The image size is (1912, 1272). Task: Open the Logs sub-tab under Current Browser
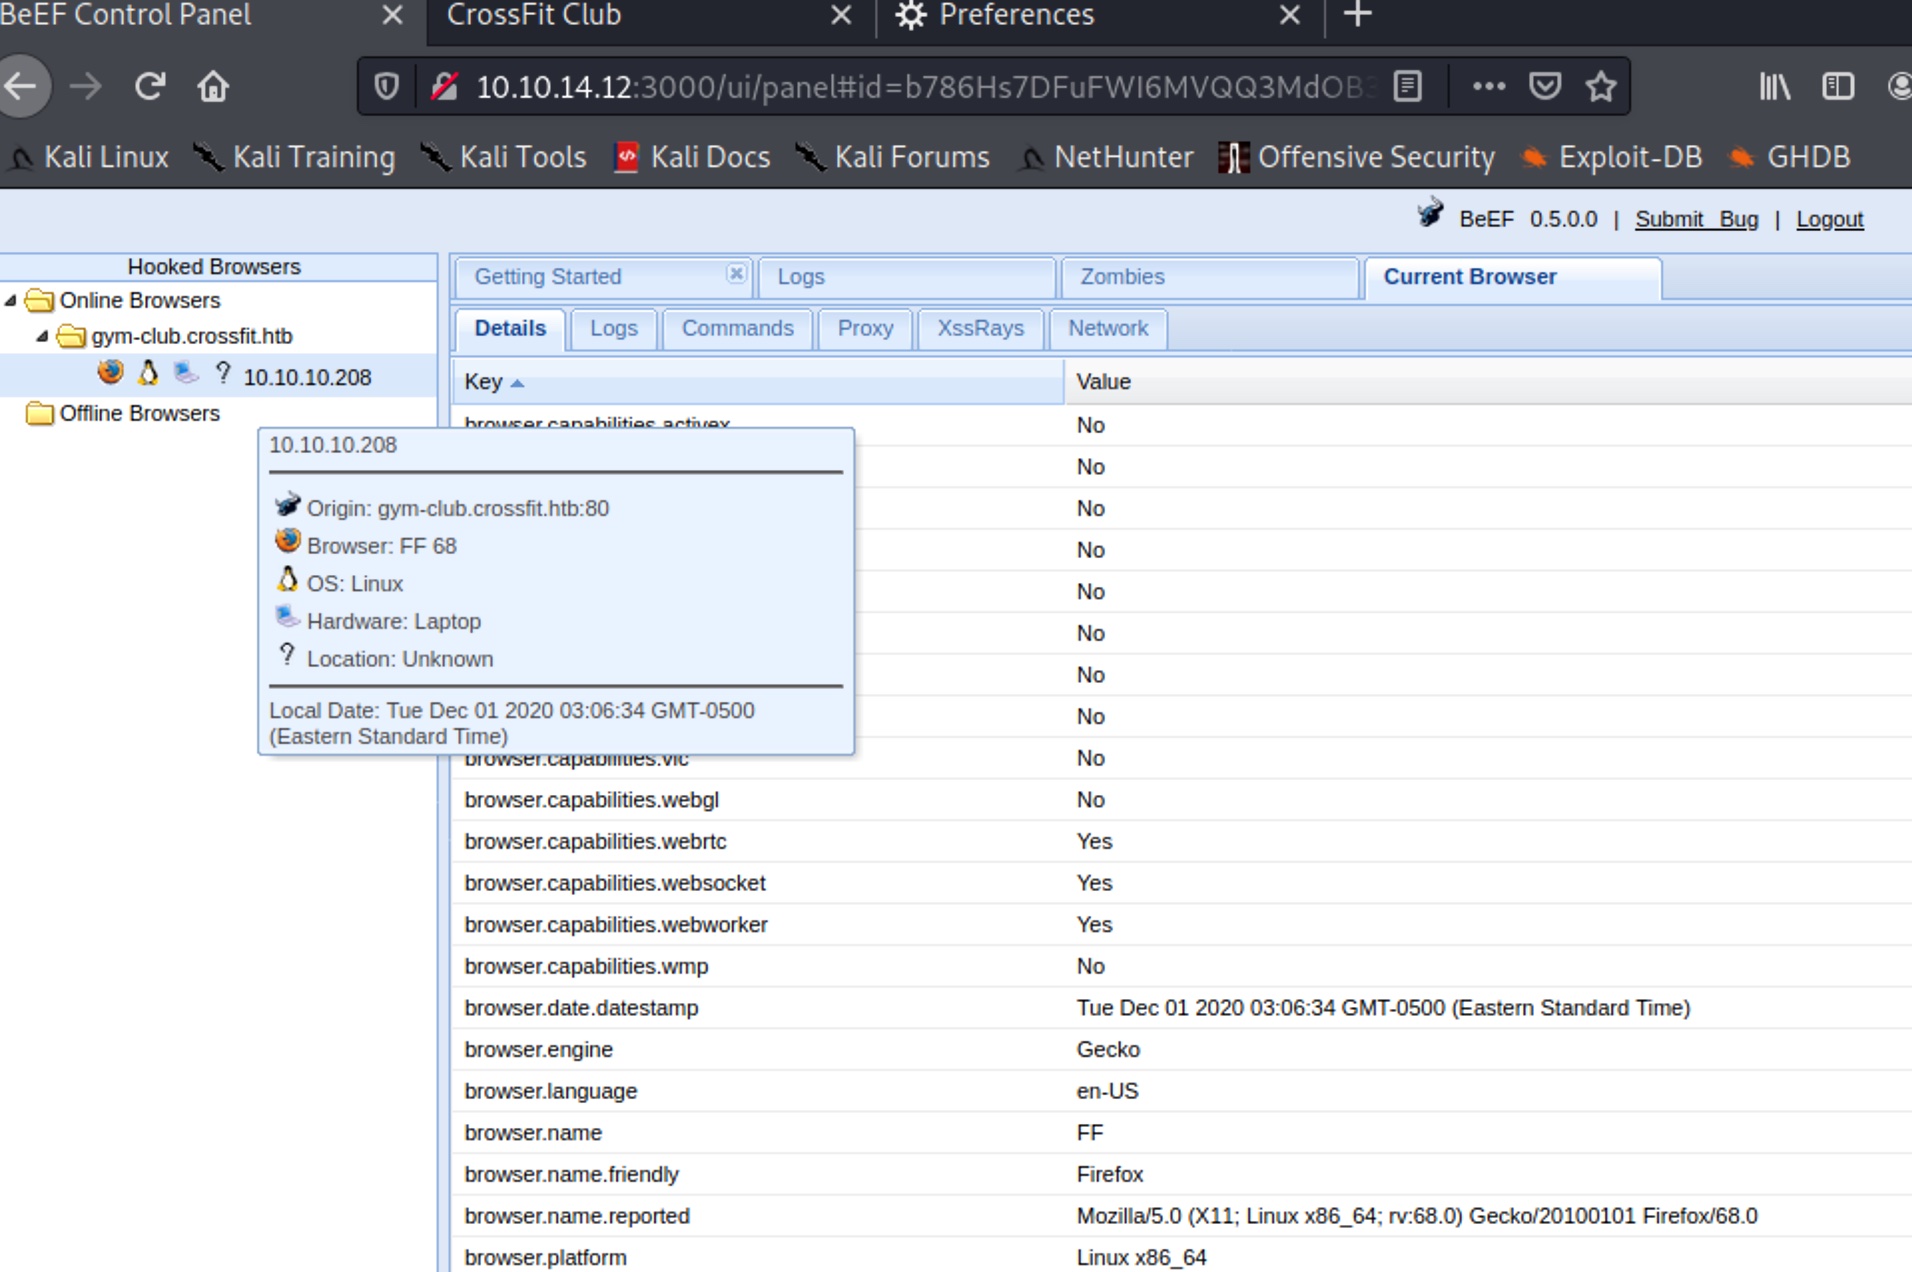613,329
